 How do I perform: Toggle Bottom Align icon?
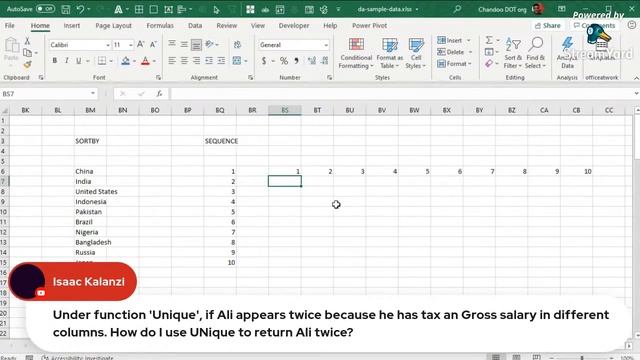click(196, 44)
